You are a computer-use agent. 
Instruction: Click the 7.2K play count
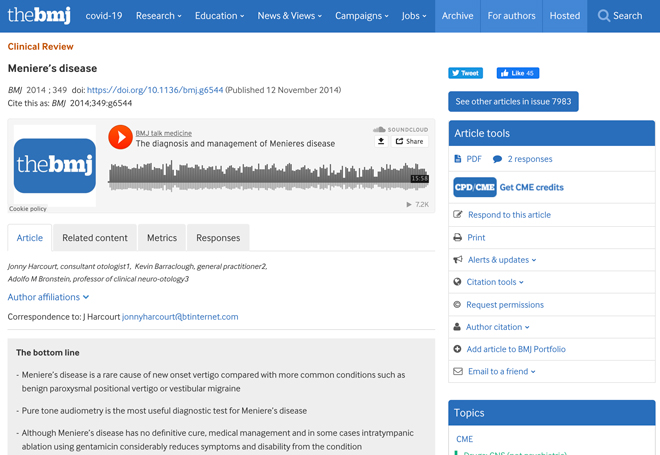[418, 205]
